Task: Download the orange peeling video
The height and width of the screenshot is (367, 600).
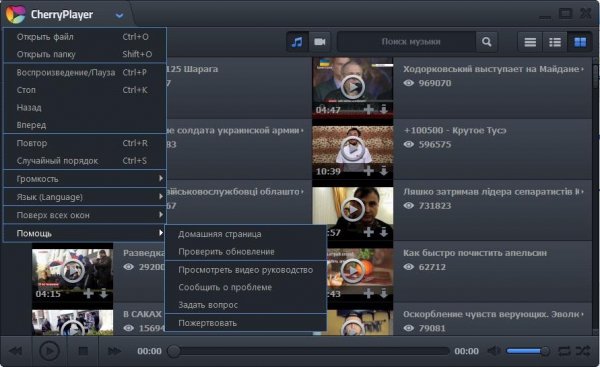Action: point(384,294)
